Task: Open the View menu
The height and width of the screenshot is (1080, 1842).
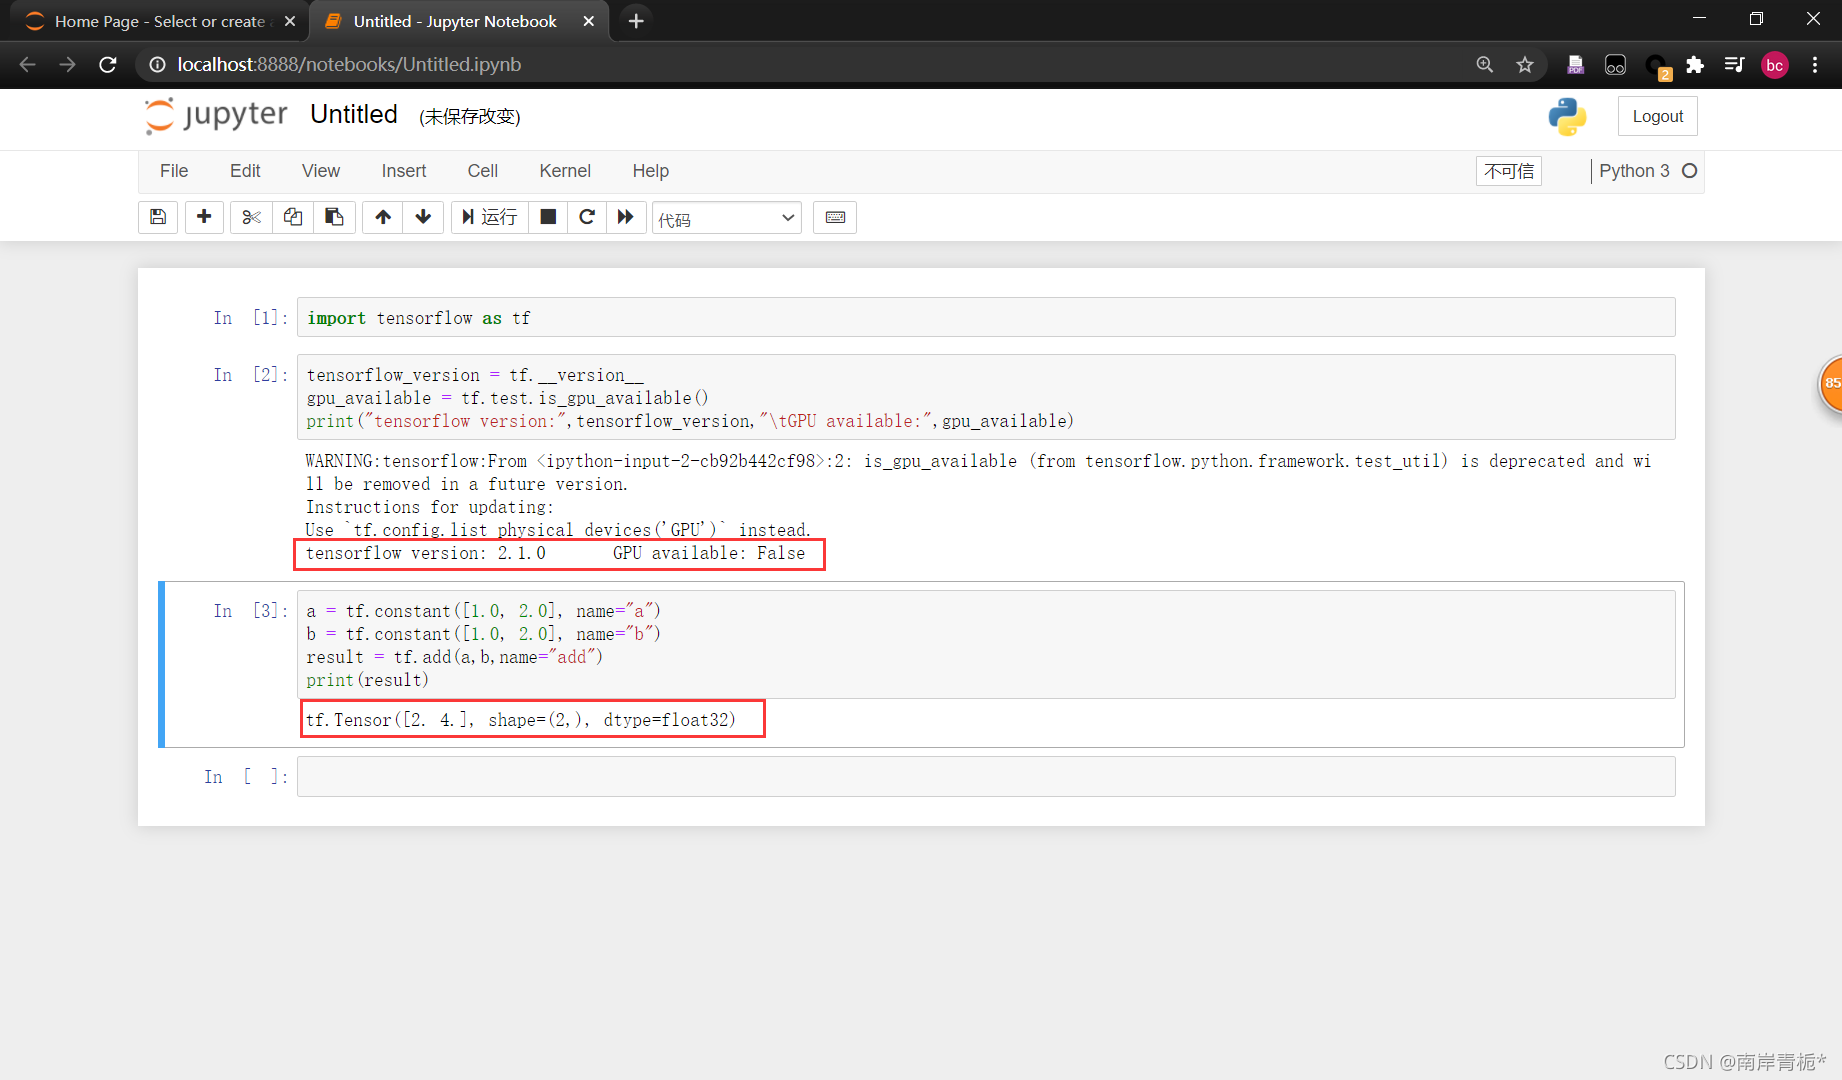Action: pos(321,171)
